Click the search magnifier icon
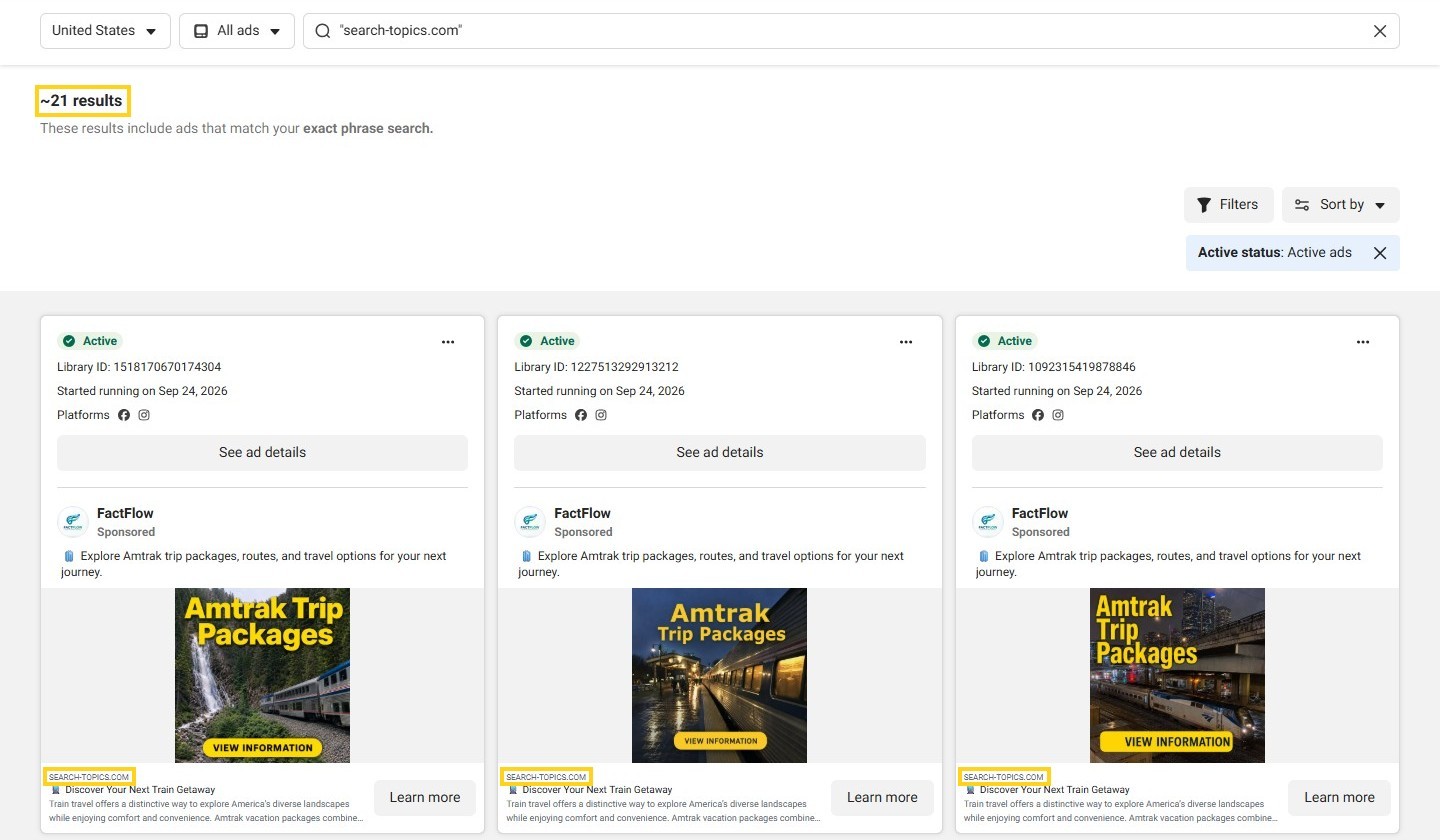The width and height of the screenshot is (1440, 840). [x=322, y=31]
